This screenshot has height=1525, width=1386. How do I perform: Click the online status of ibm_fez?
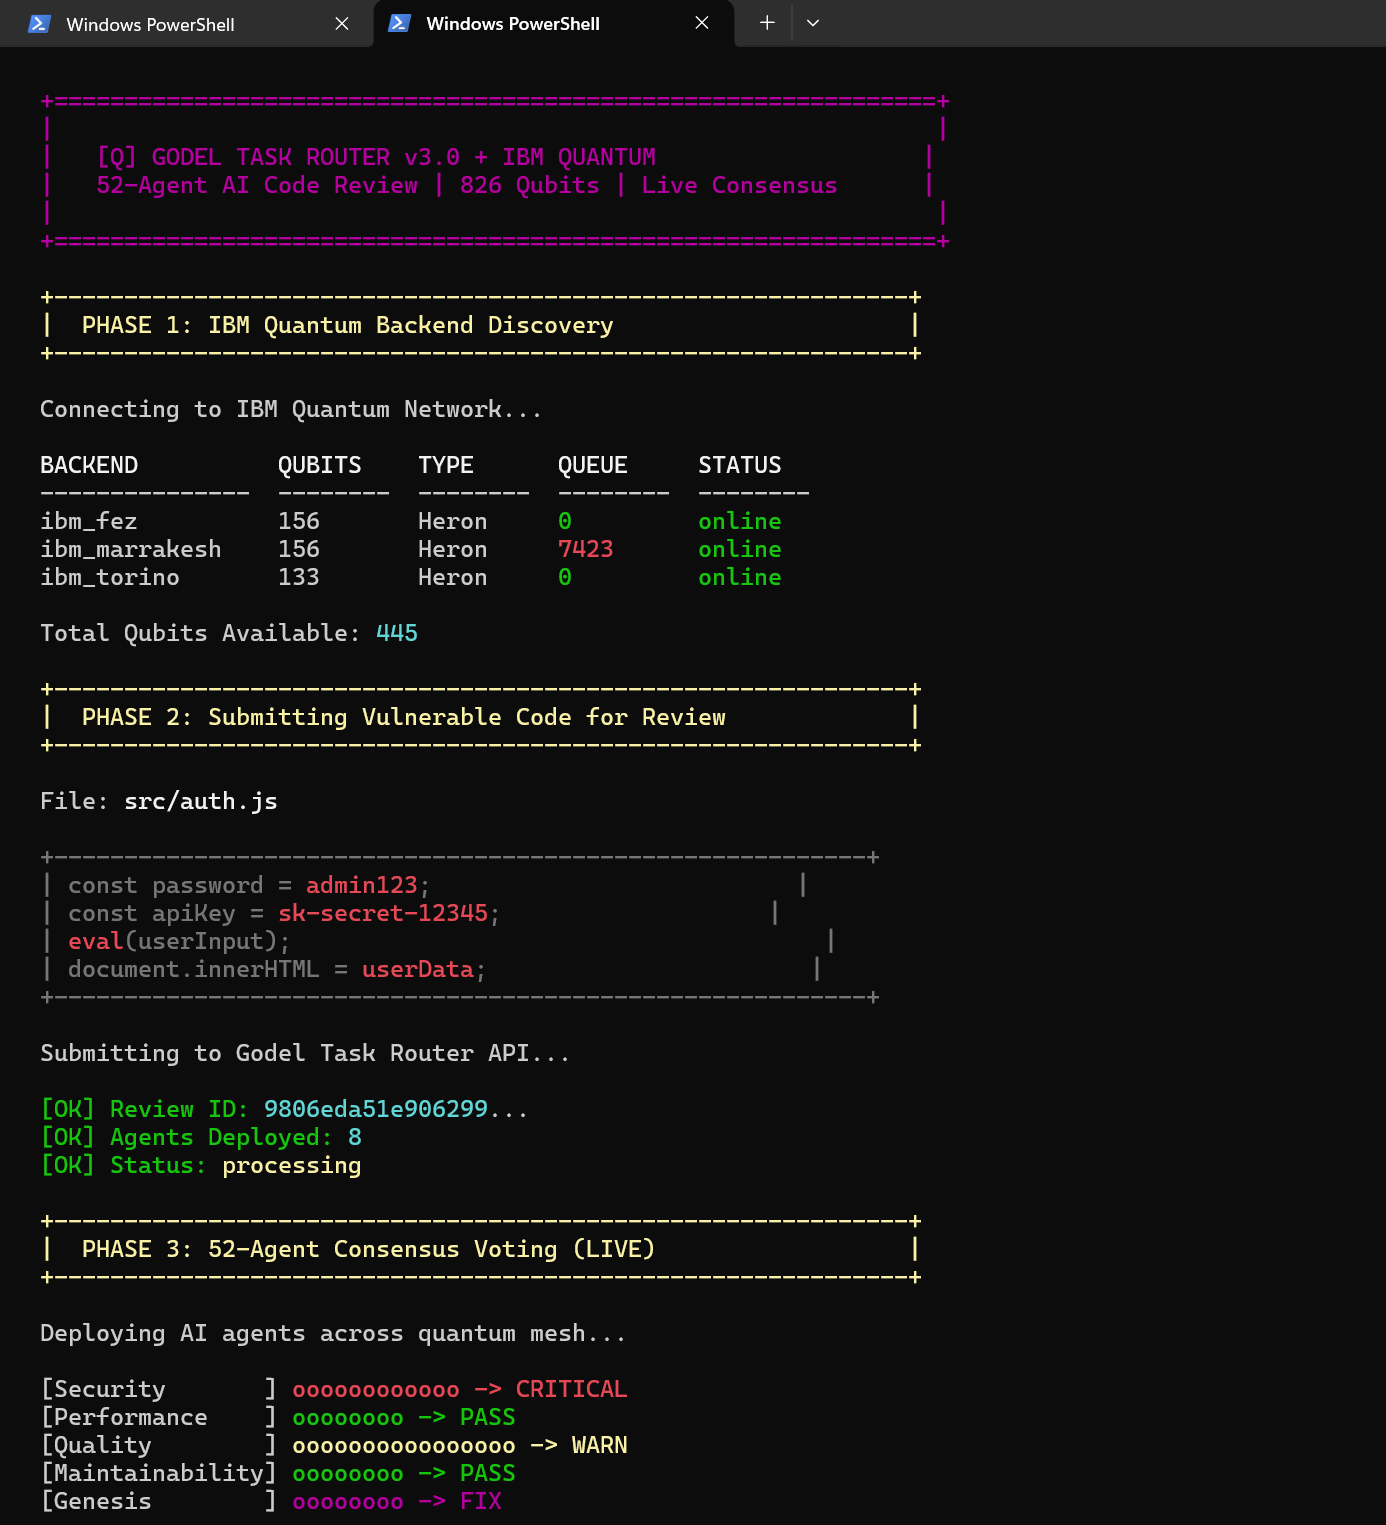coord(739,520)
